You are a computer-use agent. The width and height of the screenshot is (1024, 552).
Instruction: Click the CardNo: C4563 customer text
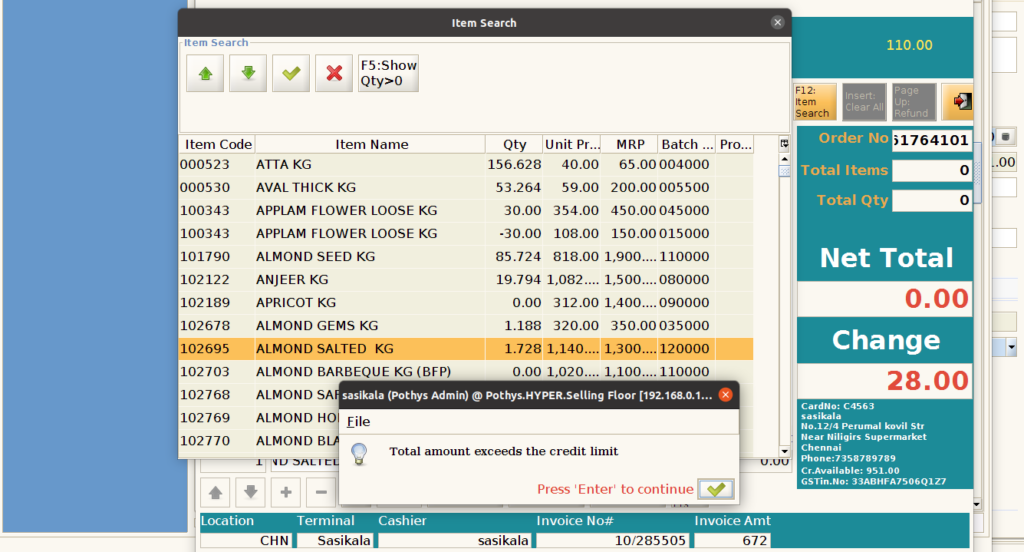[837, 406]
